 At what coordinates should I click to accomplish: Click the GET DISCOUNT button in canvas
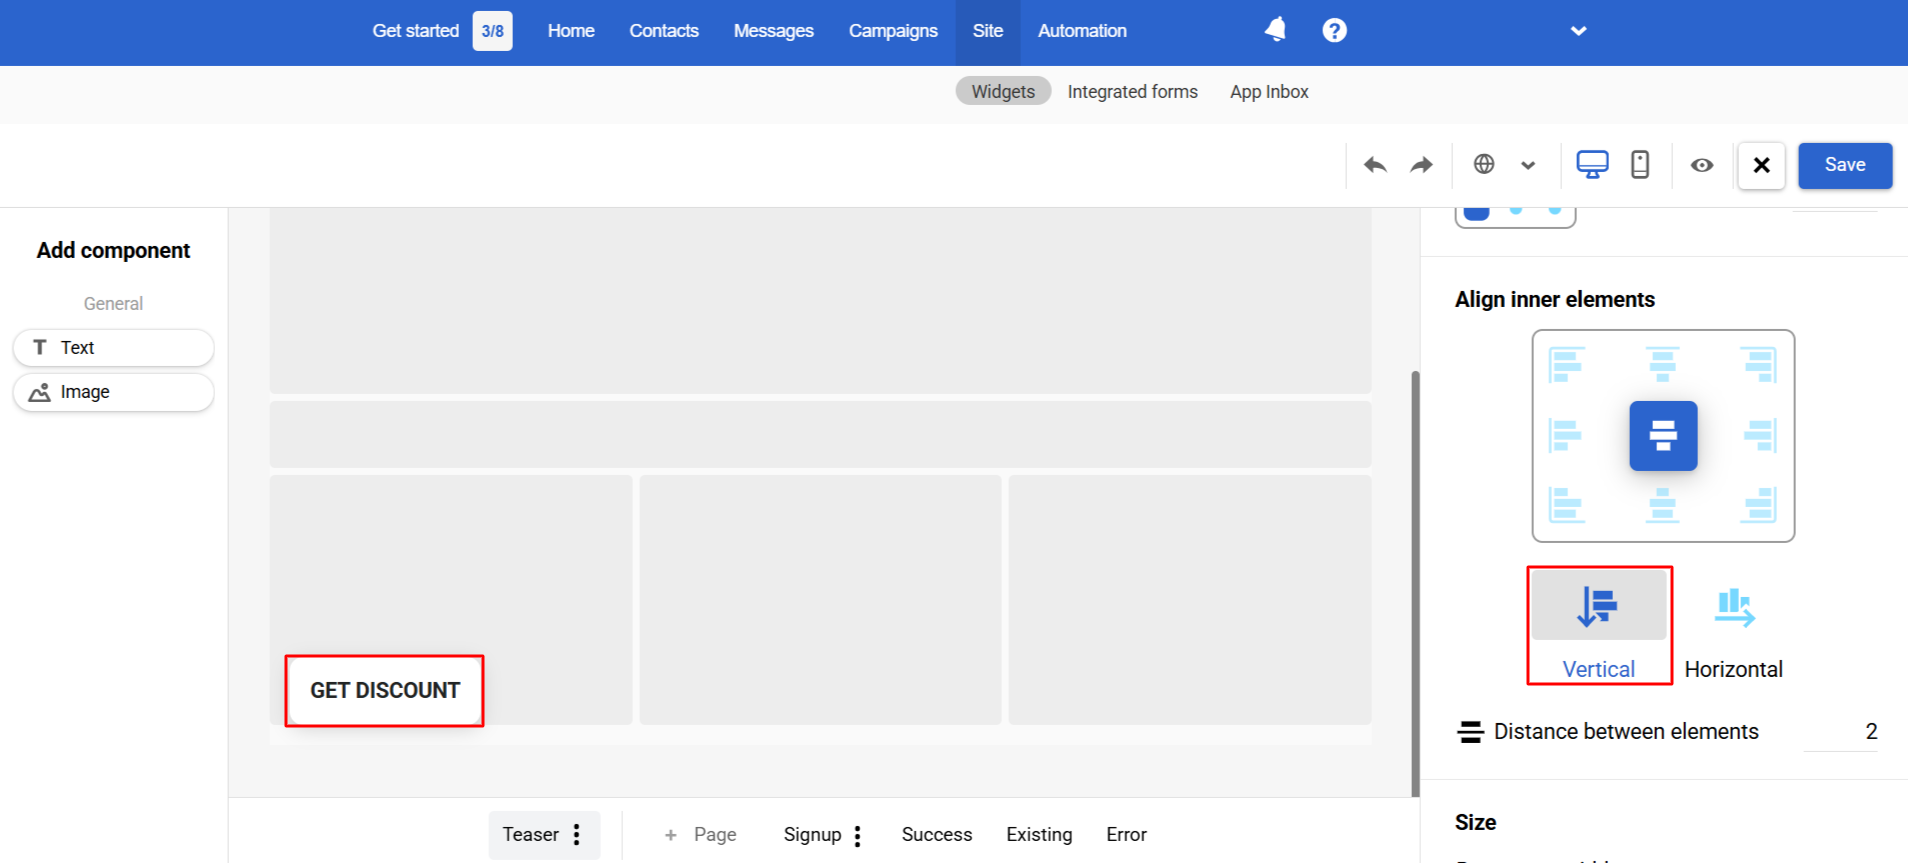tap(385, 691)
